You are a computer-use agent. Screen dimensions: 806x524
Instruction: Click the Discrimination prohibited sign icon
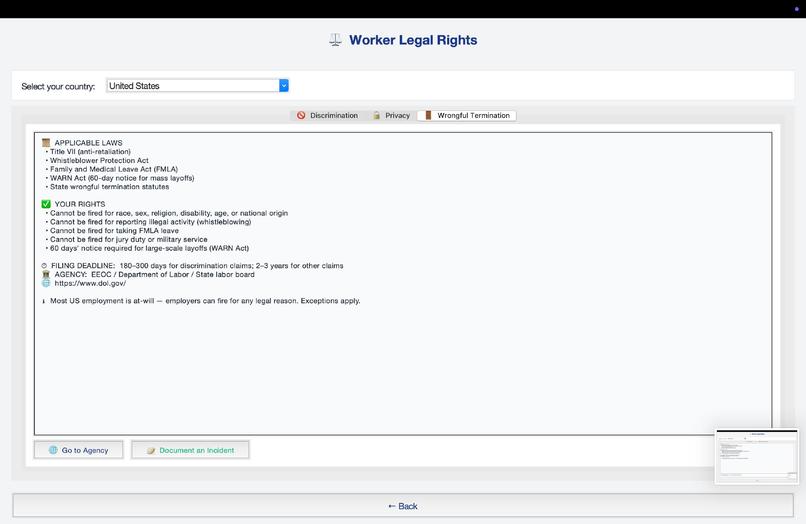(x=301, y=115)
